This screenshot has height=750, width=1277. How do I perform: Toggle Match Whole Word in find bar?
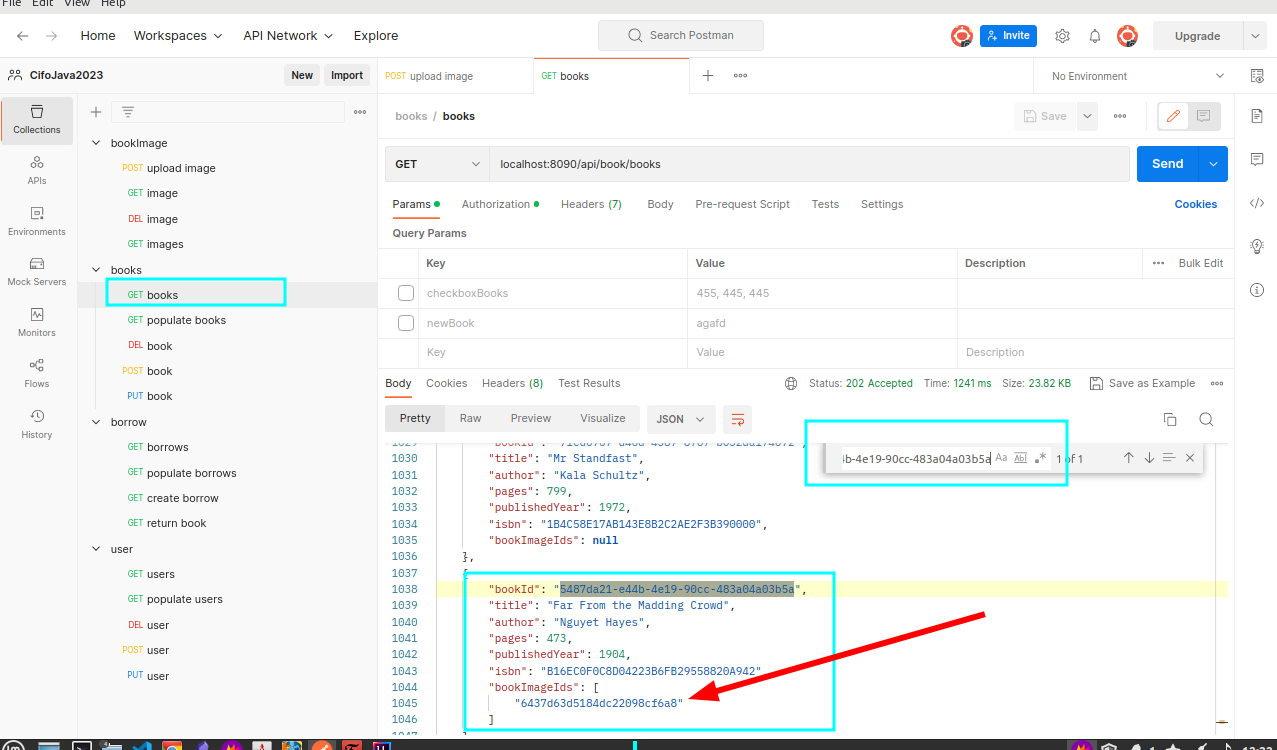[x=1021, y=458]
